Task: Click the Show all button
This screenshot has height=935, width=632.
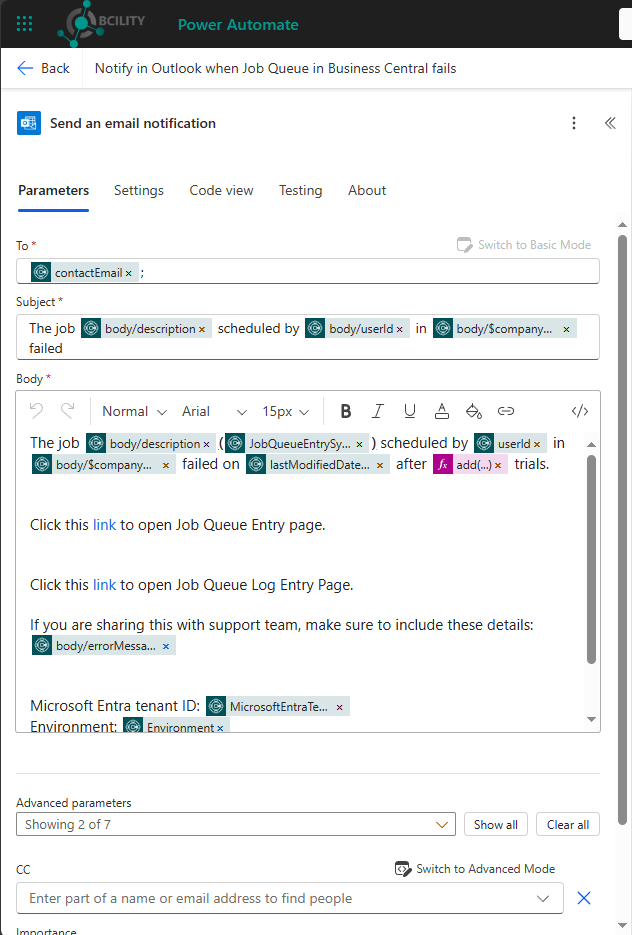Action: [495, 825]
